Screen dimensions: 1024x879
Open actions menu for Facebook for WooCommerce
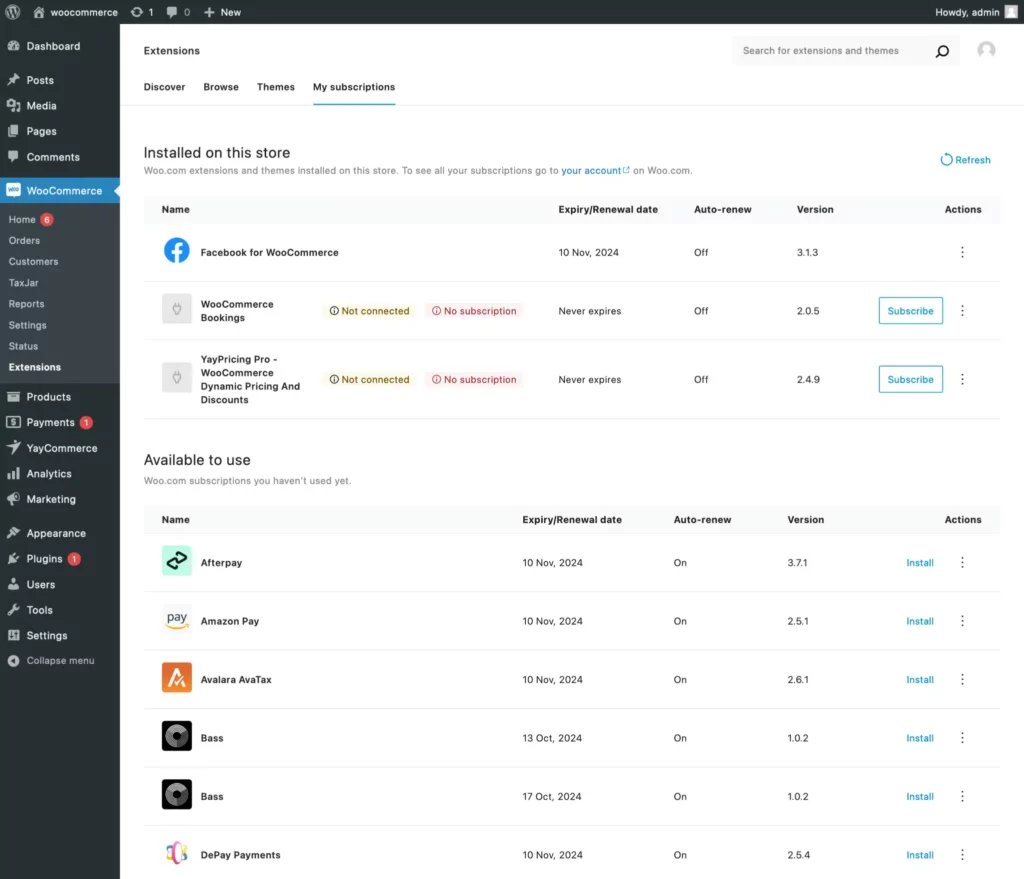coord(962,252)
